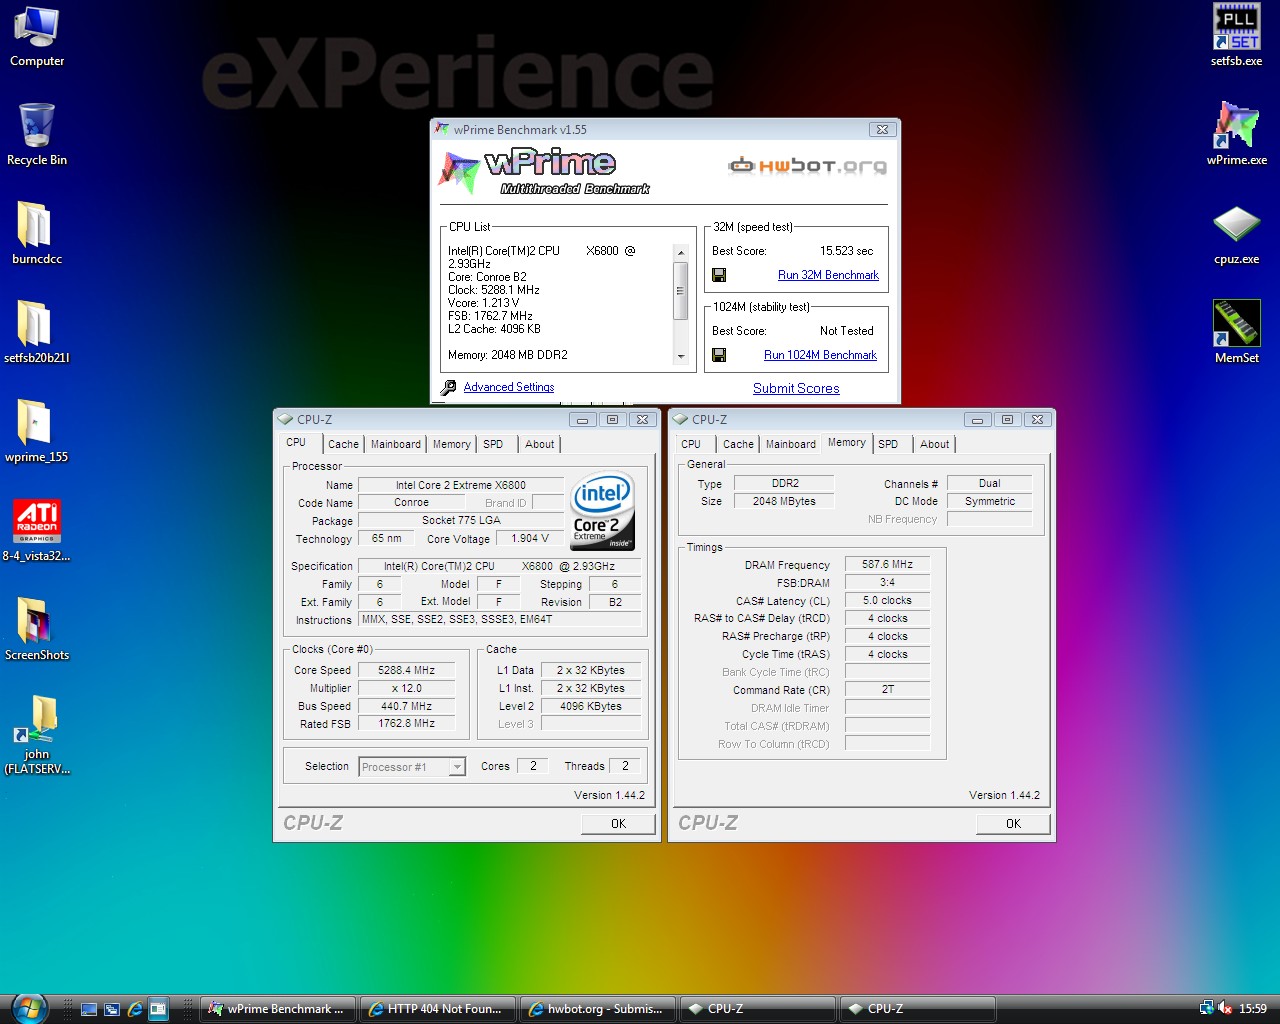The image size is (1280, 1024).
Task: Open SPD tab in right CPU-Z window
Action: 889,444
